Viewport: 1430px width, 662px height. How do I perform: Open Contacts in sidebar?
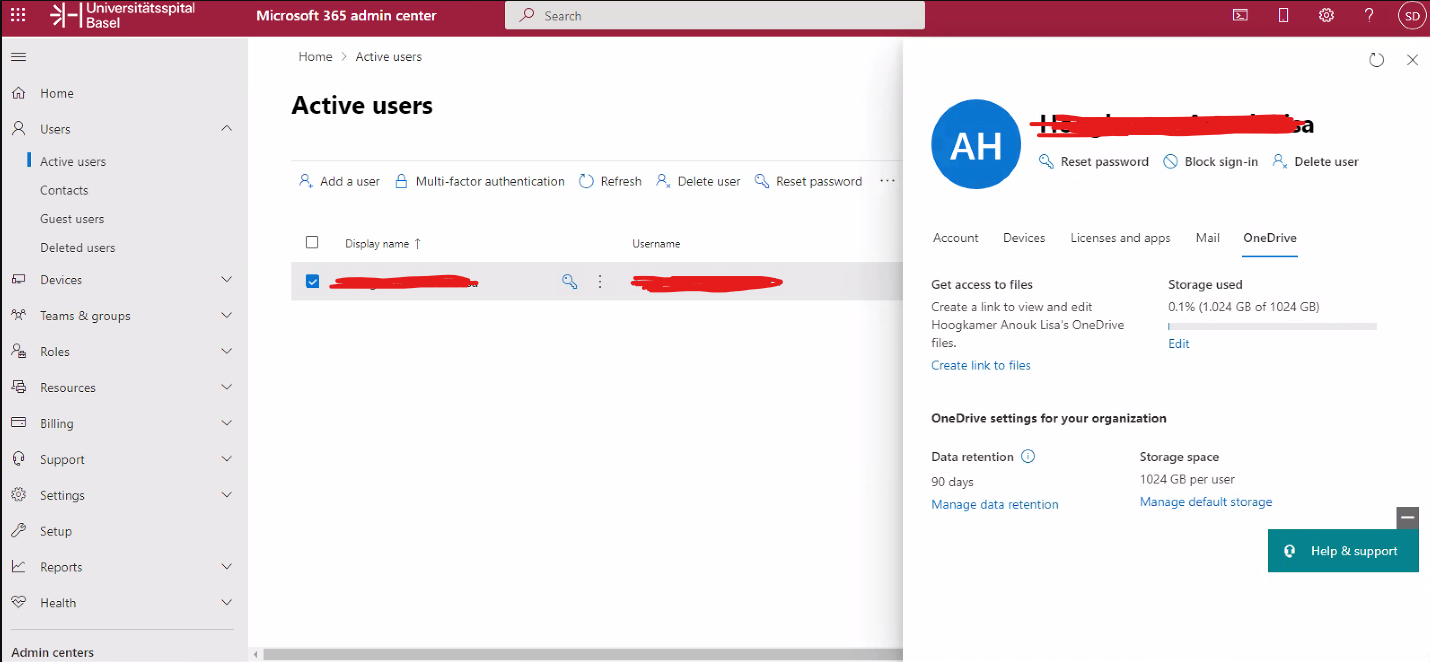(x=64, y=190)
